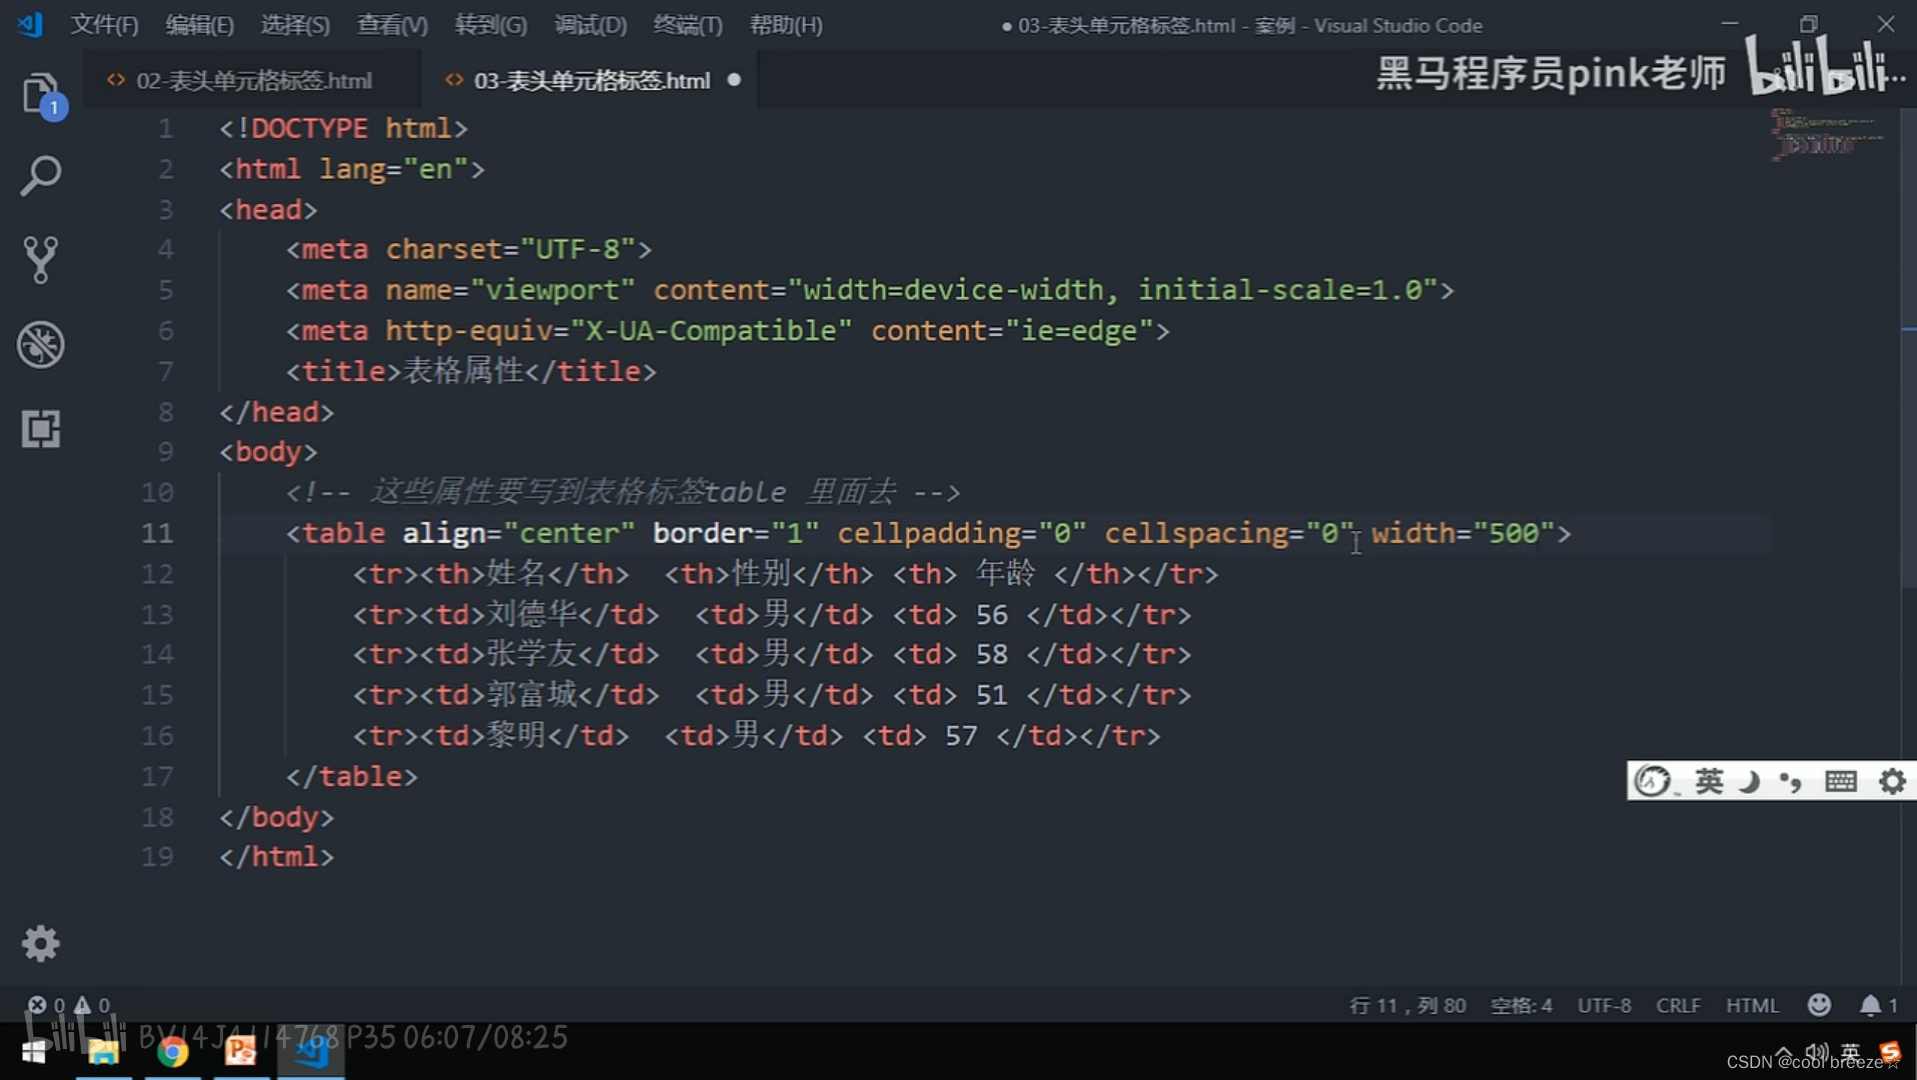The width and height of the screenshot is (1917, 1080).
Task: Click the errors and warnings count in the status bar
Action: tap(69, 1005)
